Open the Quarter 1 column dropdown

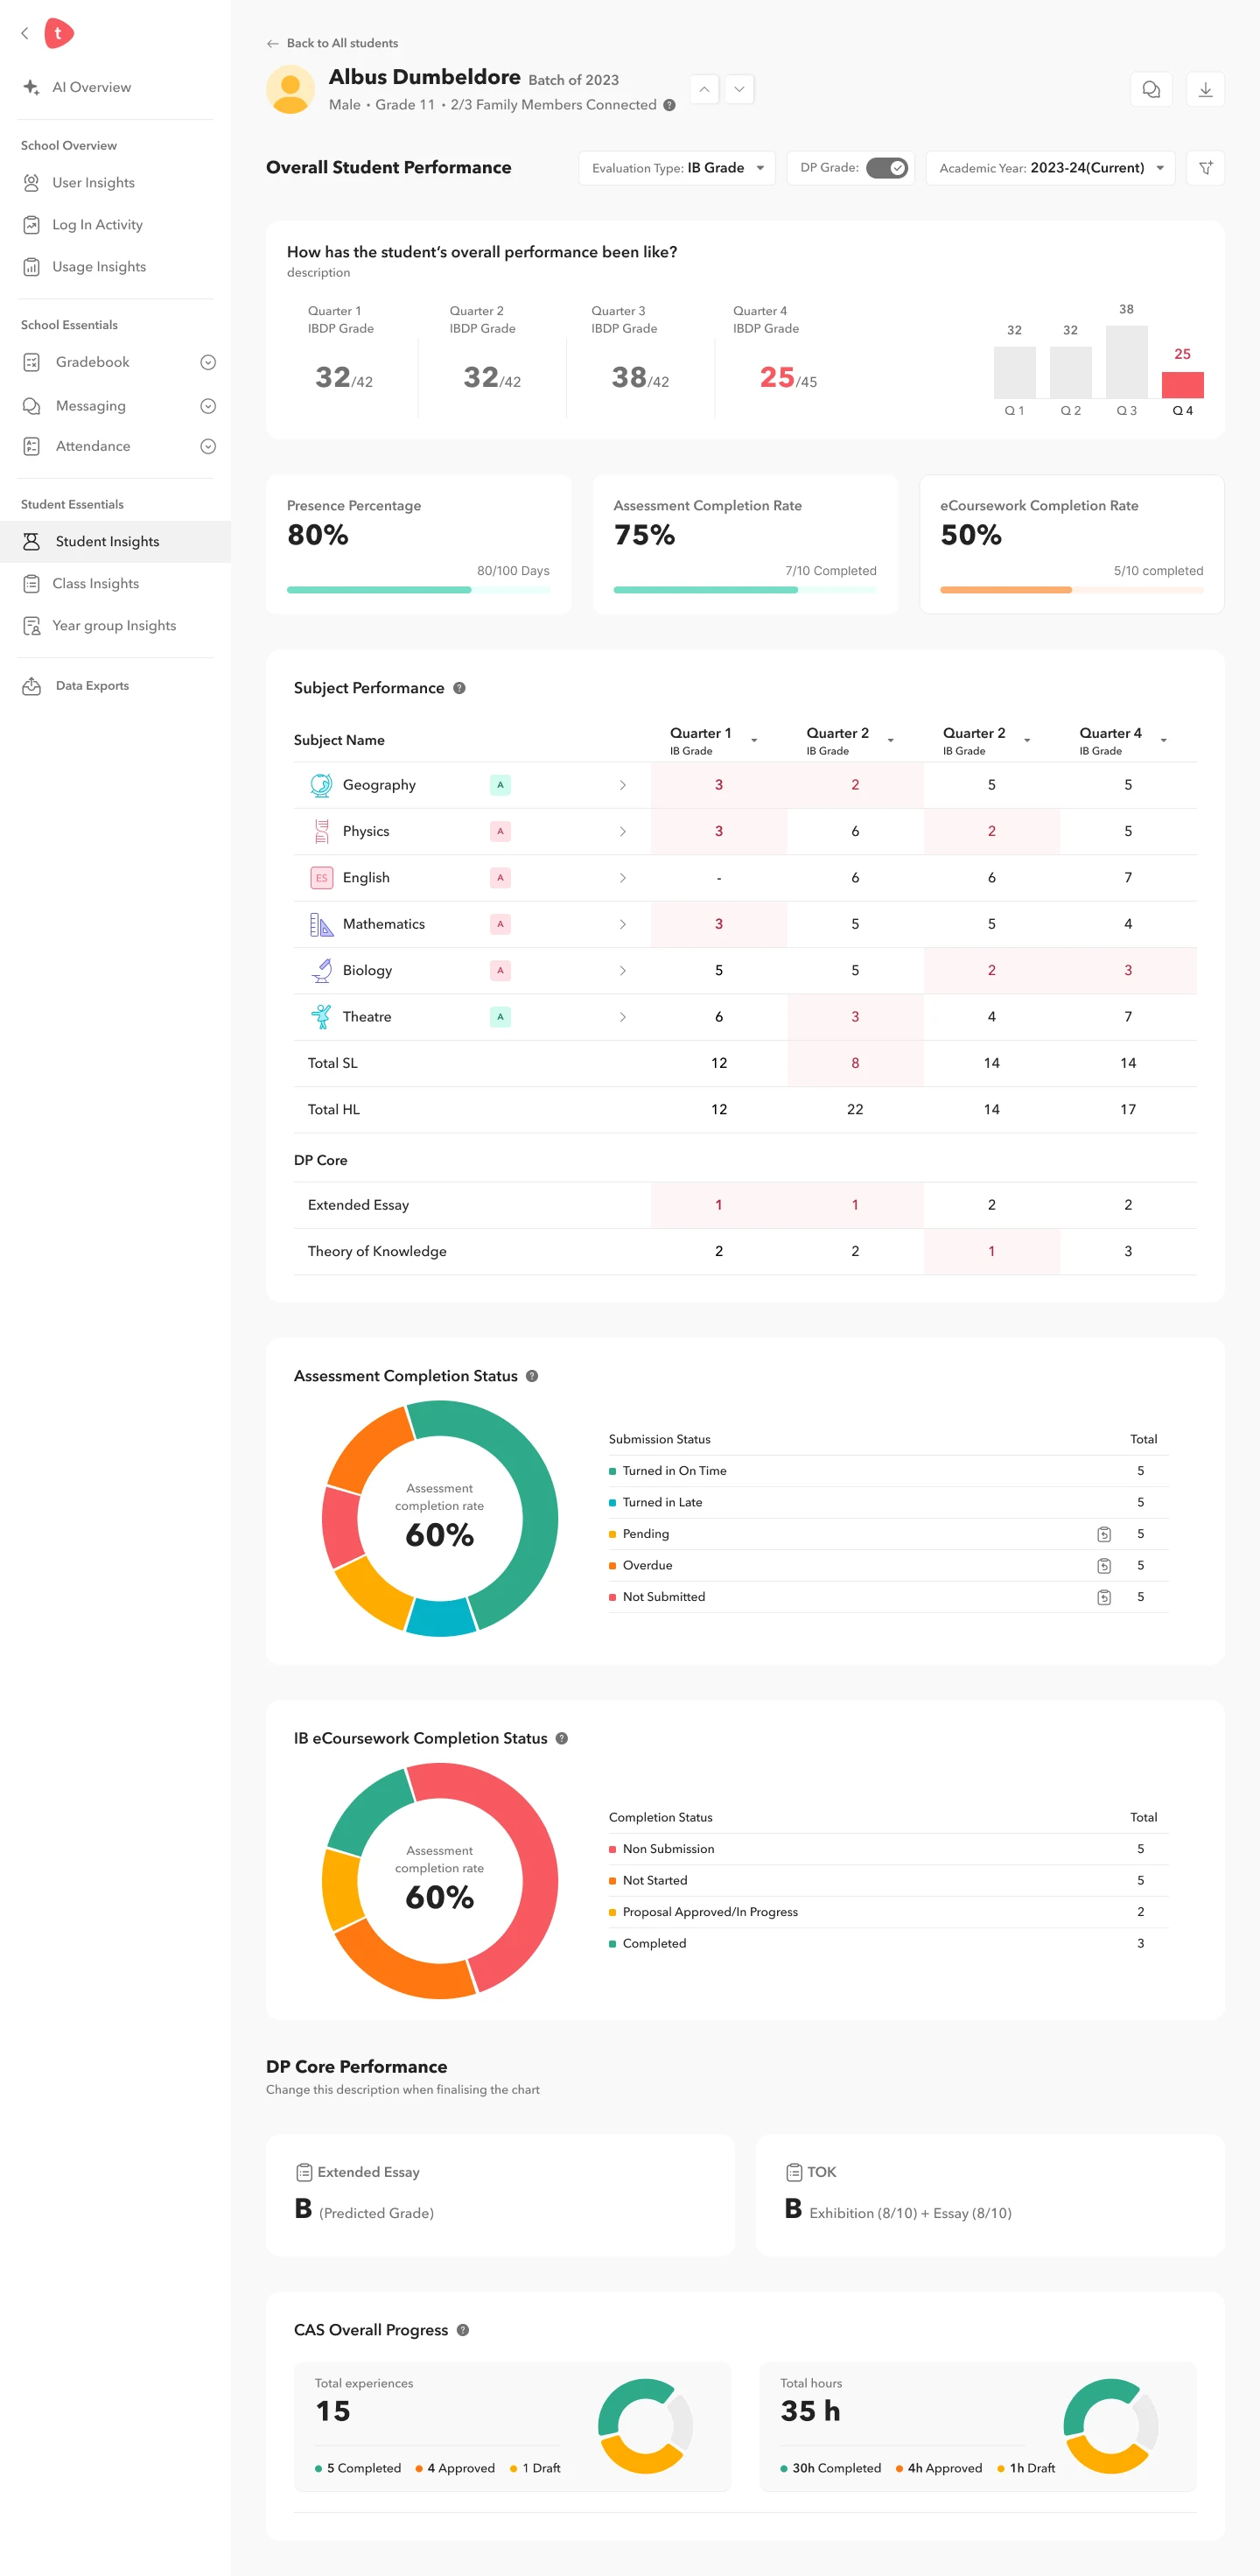[754, 741]
